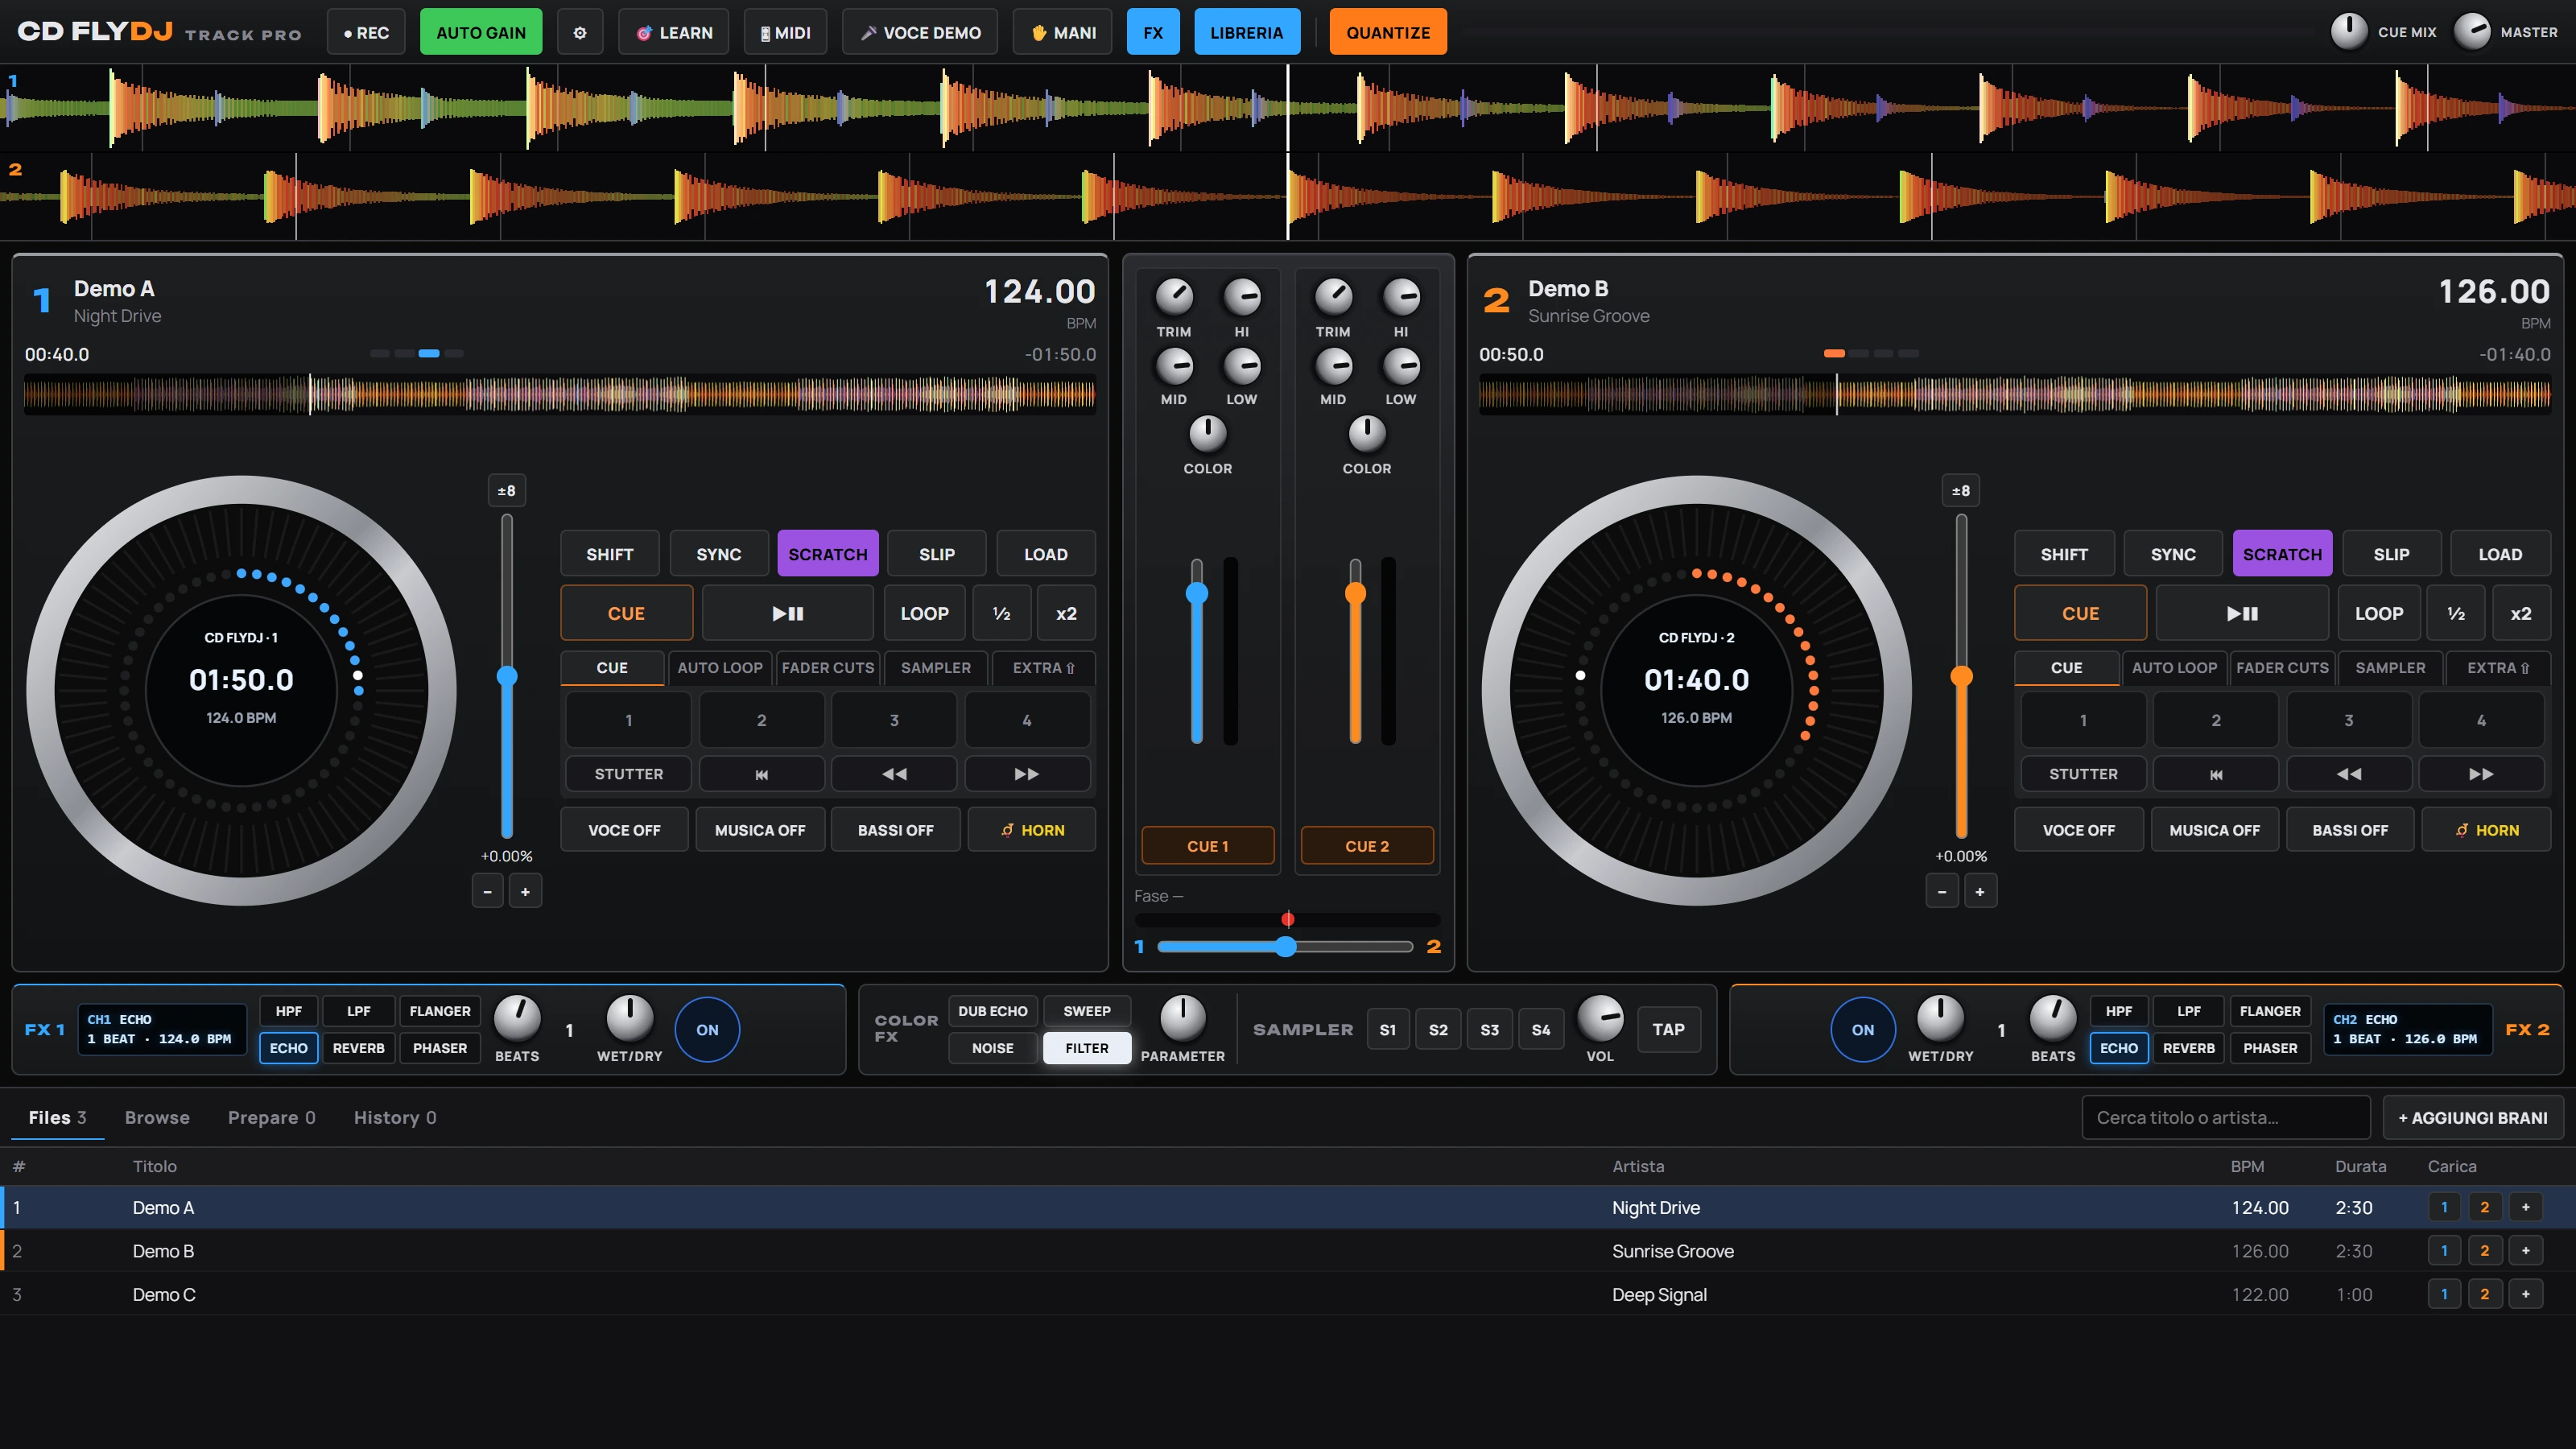Switch Deck 1 pads to AUTO LOOP
2576x1449 pixels.
pyautogui.click(x=720, y=668)
